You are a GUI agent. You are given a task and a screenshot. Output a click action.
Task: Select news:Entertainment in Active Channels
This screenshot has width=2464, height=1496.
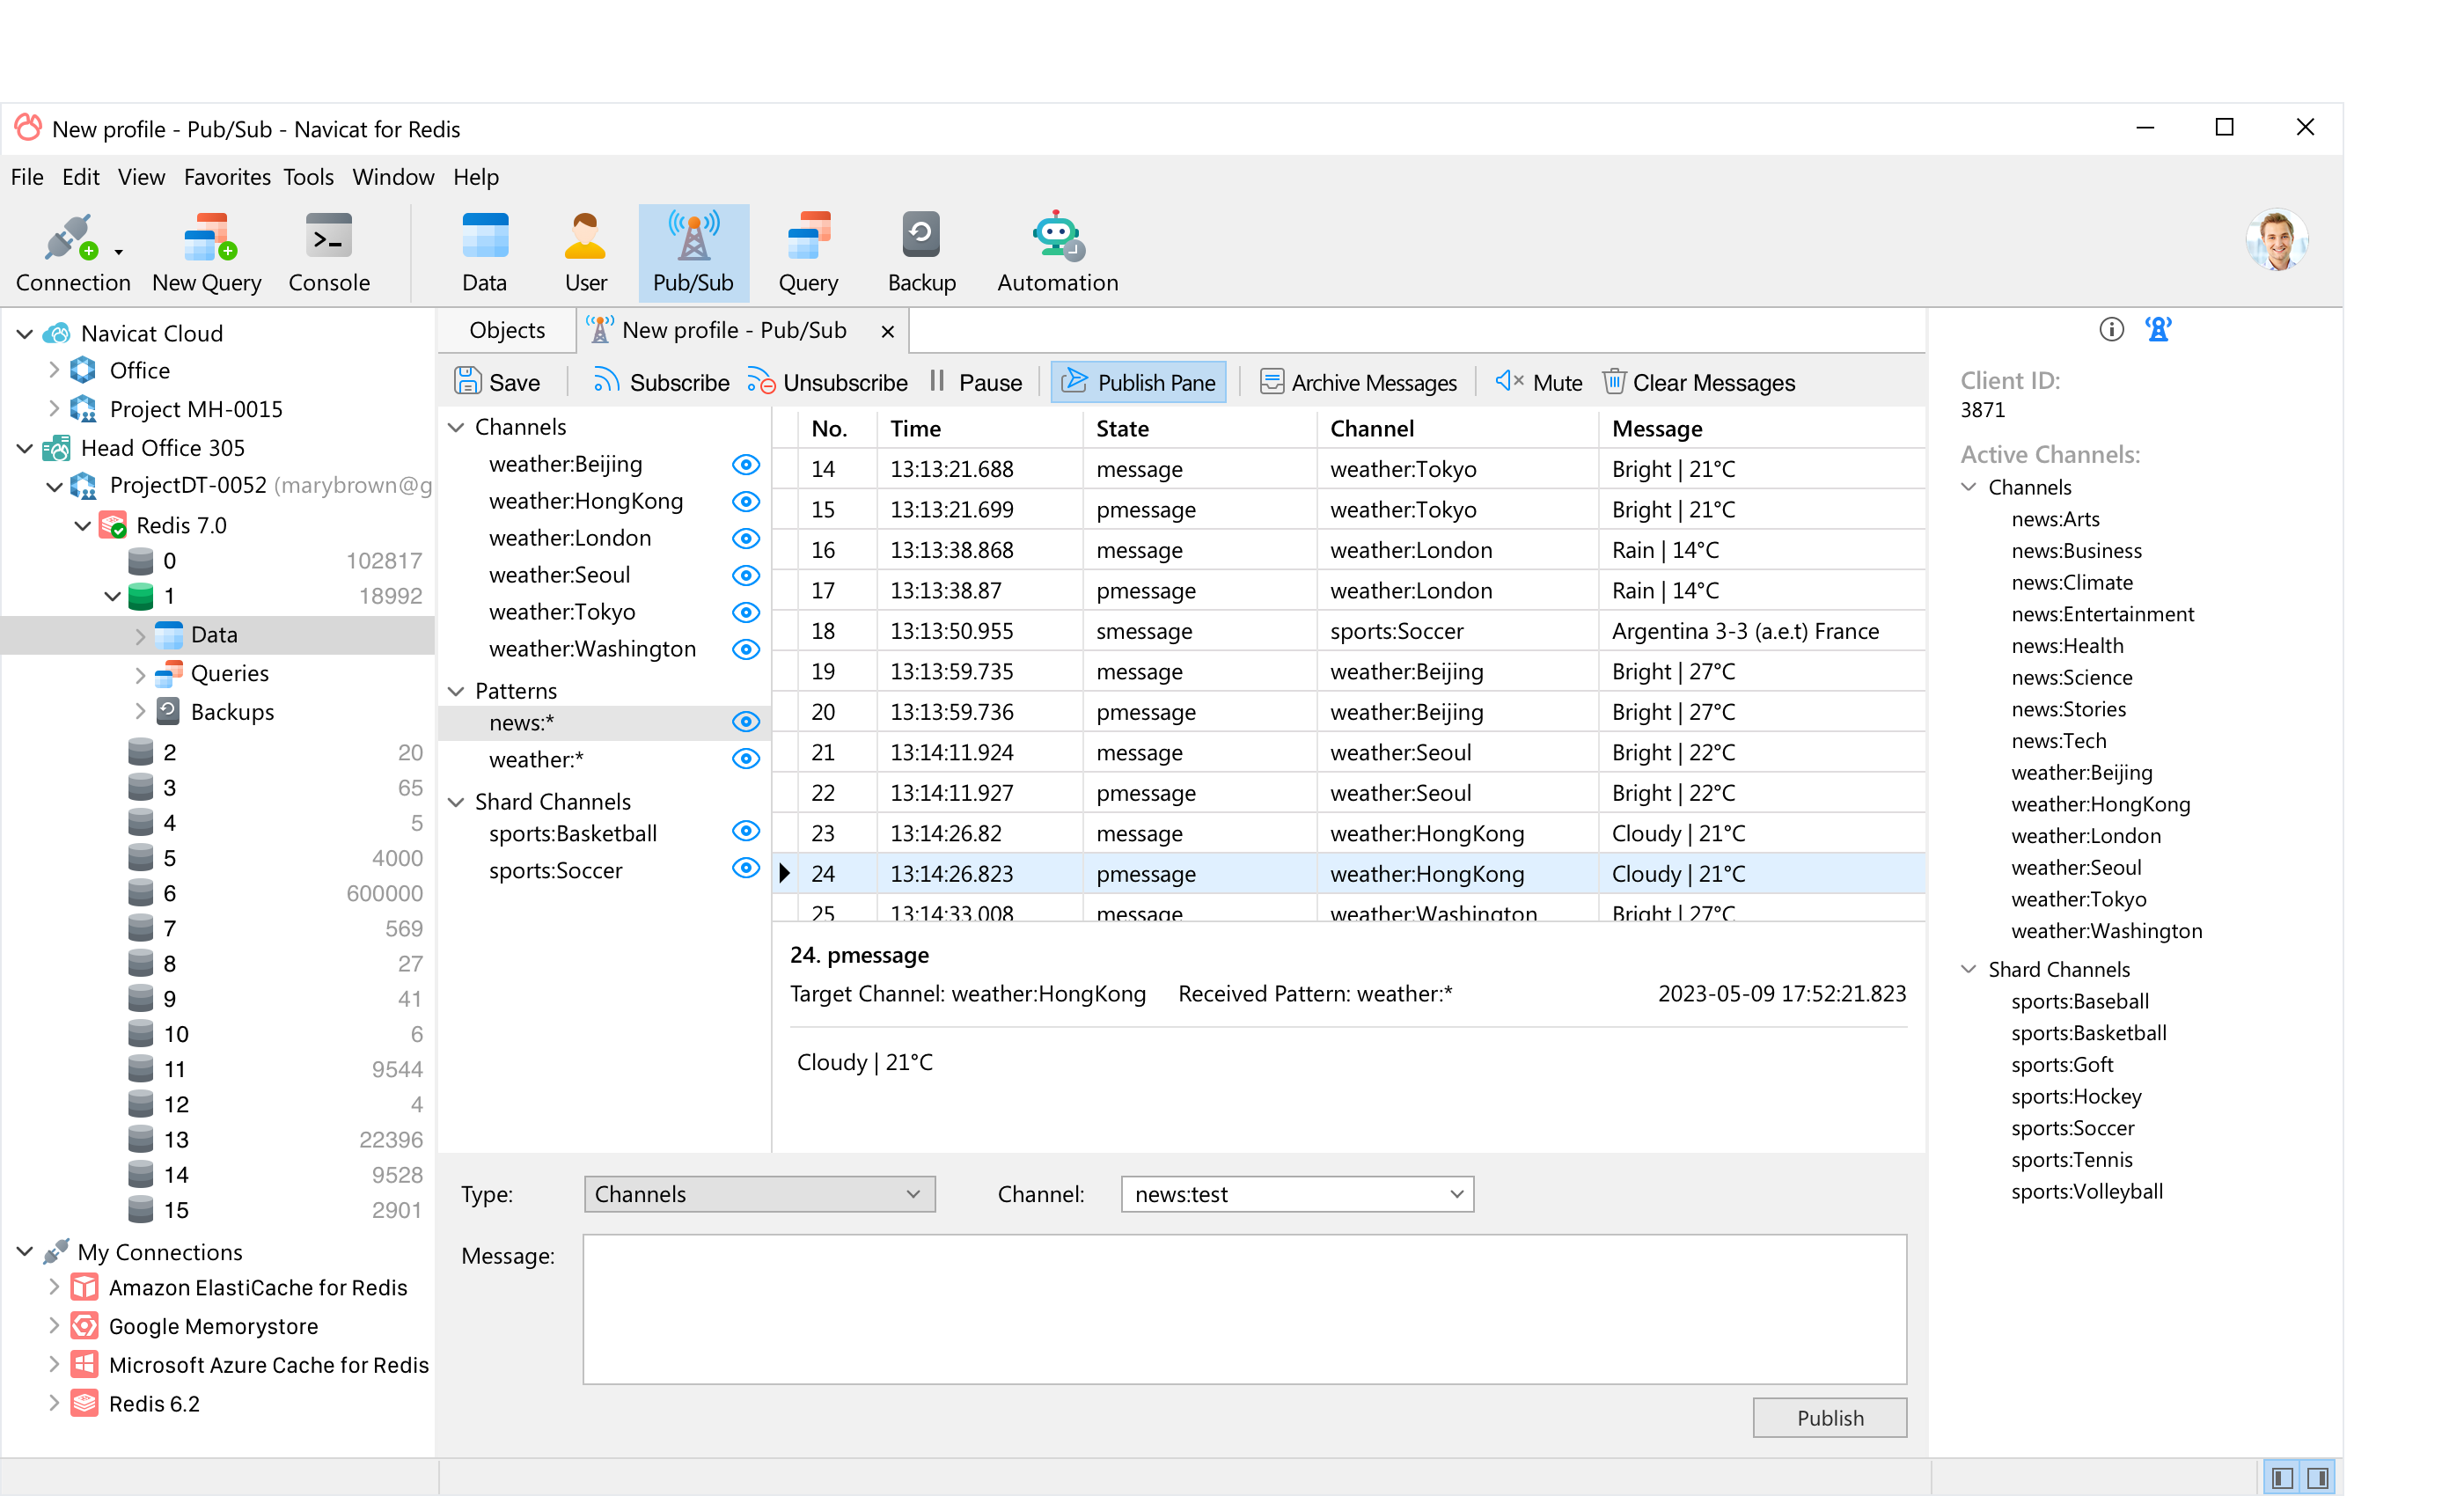(2102, 614)
